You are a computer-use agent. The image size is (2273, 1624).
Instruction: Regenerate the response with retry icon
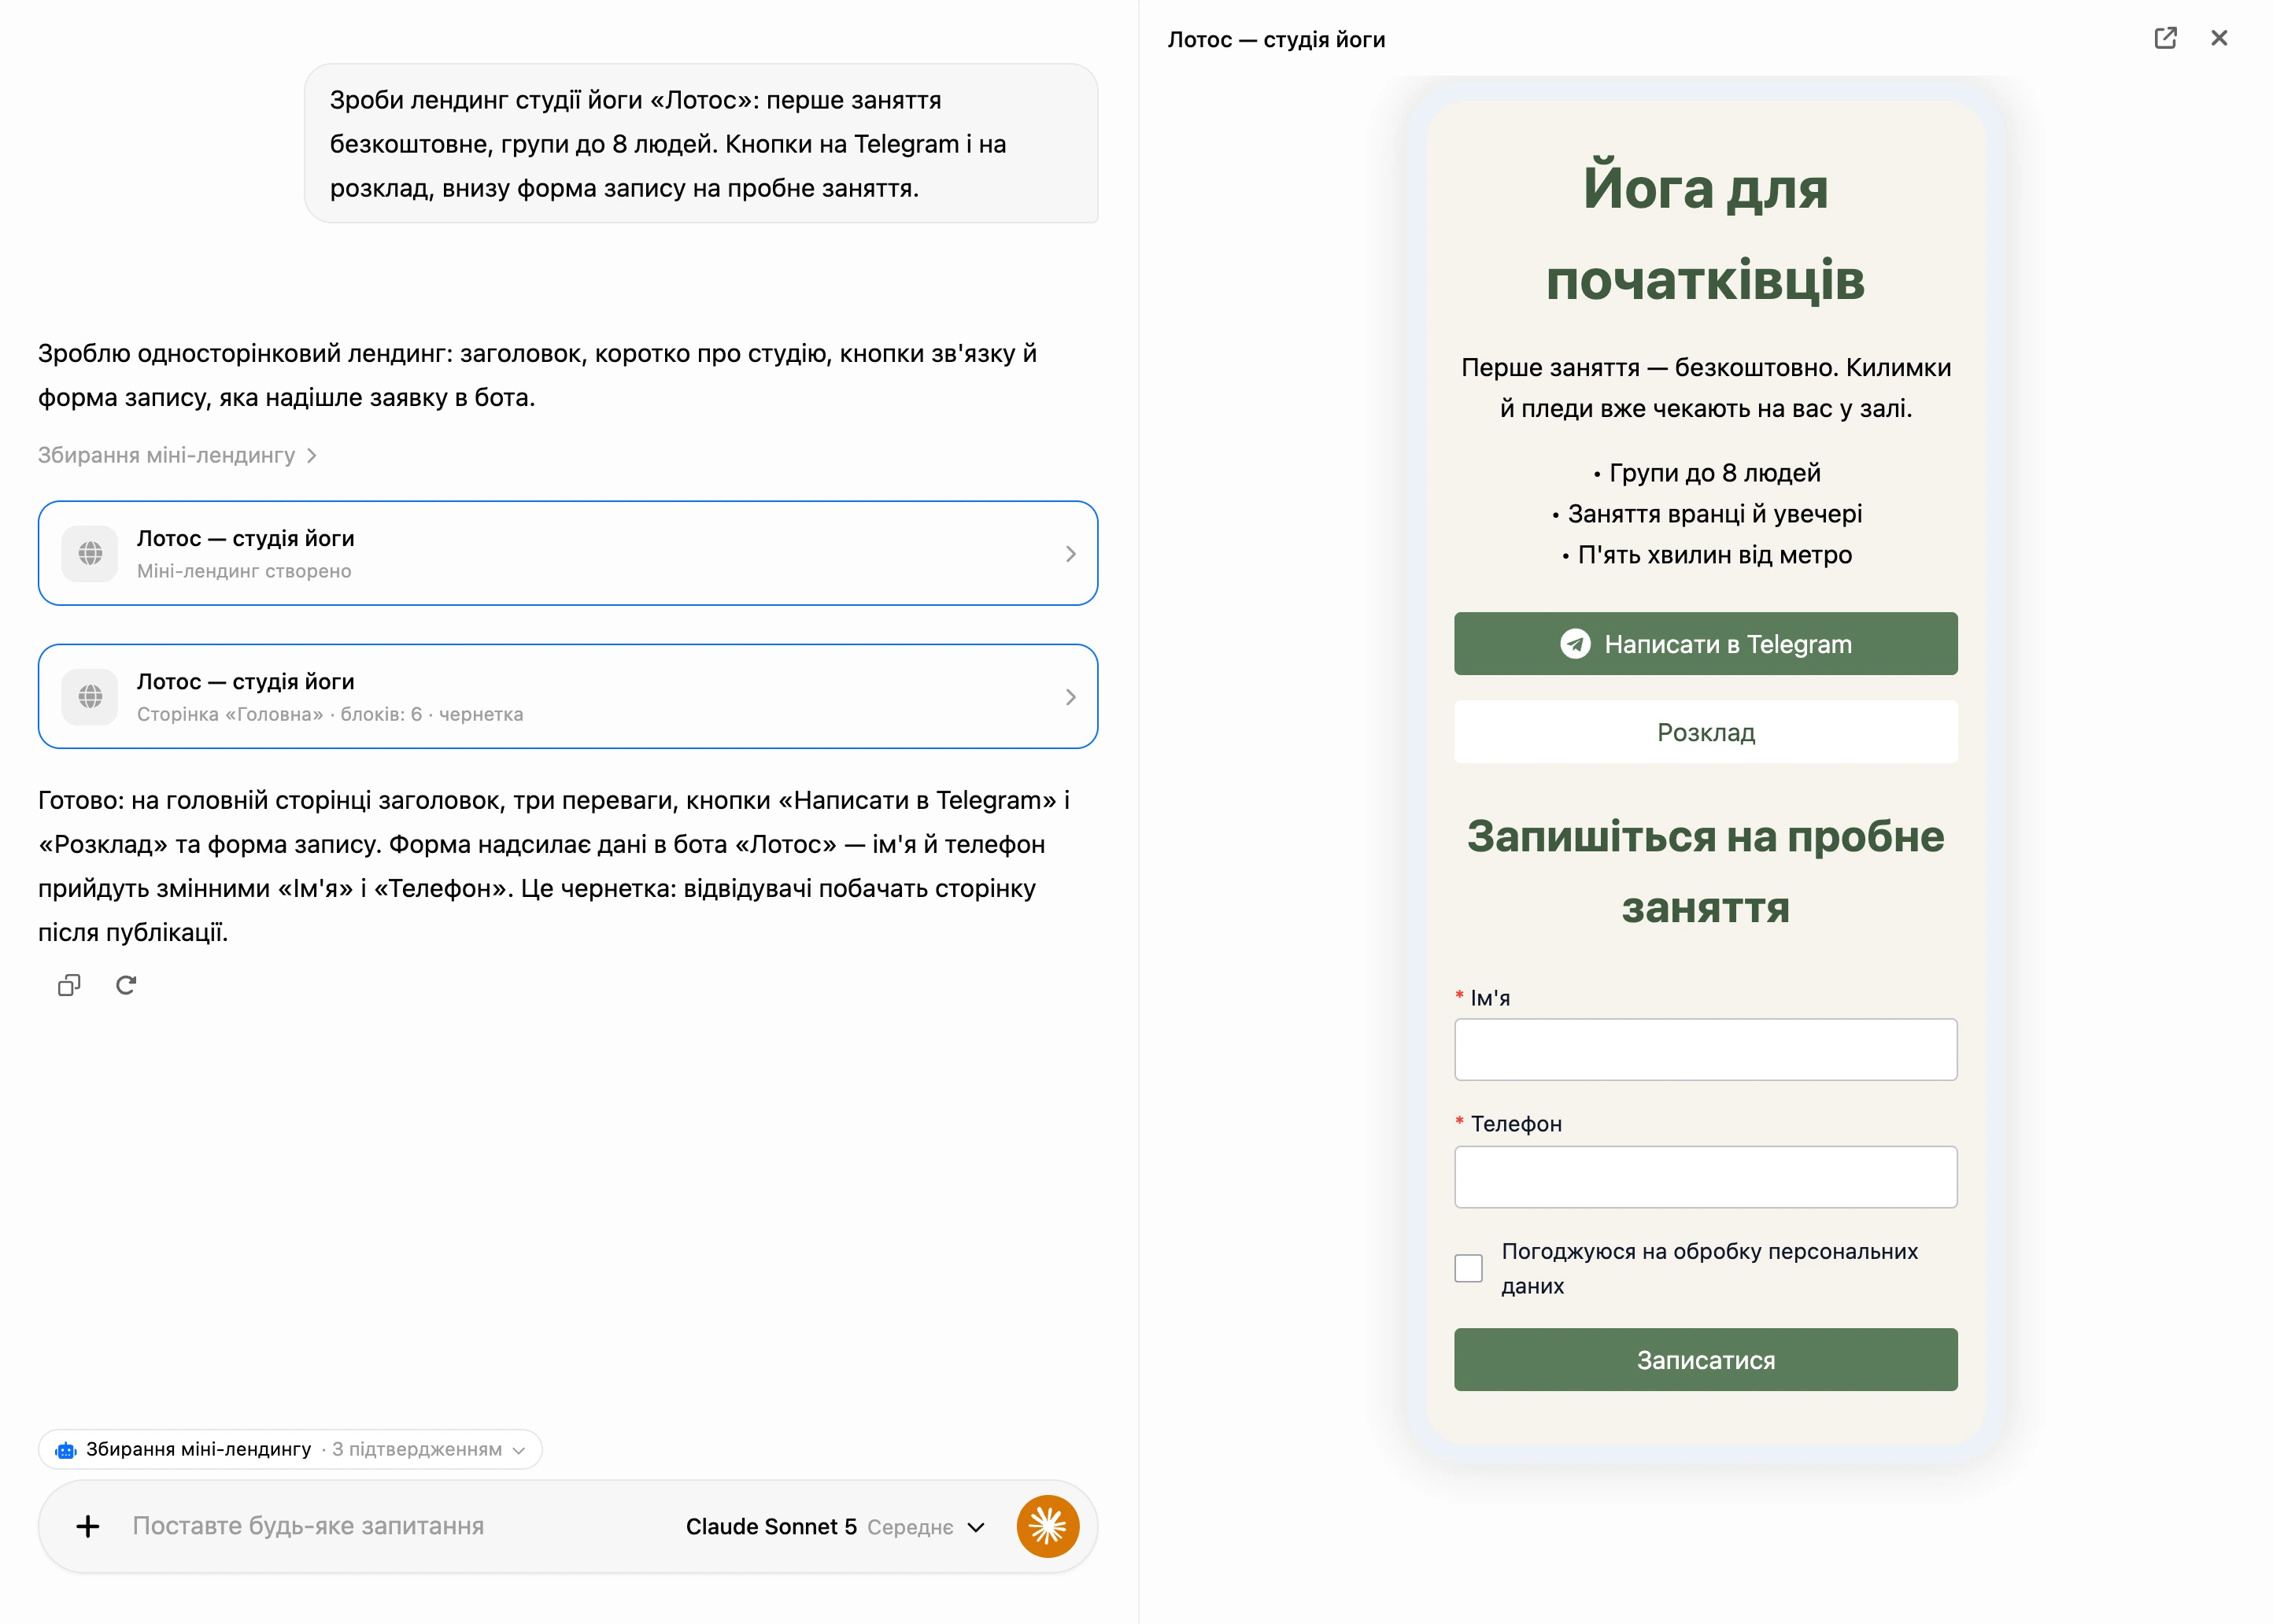click(x=126, y=985)
